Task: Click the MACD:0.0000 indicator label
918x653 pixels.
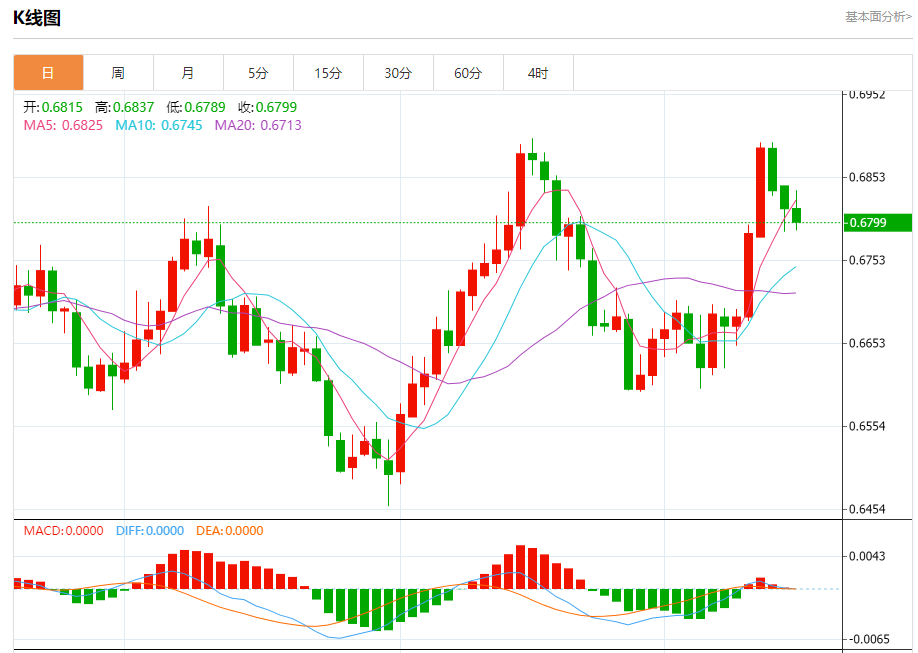Action: pos(63,531)
